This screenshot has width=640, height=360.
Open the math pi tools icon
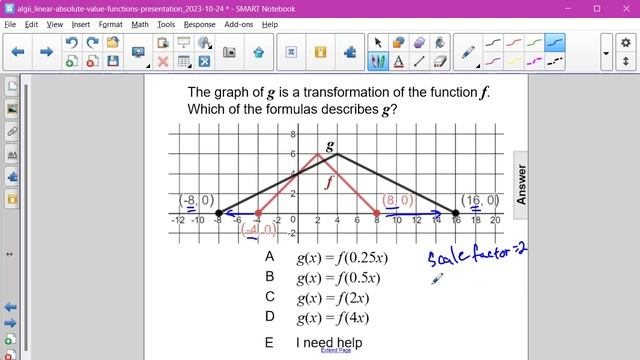tap(291, 52)
